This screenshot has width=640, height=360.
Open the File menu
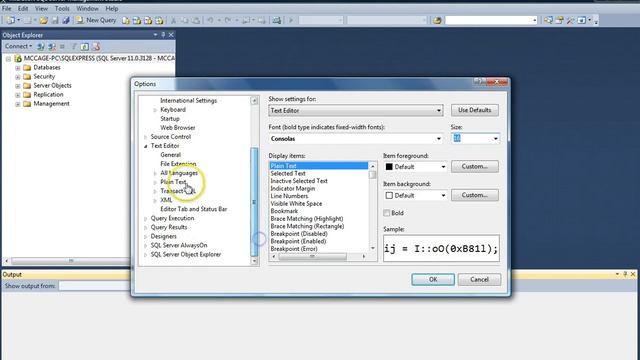(x=7, y=8)
